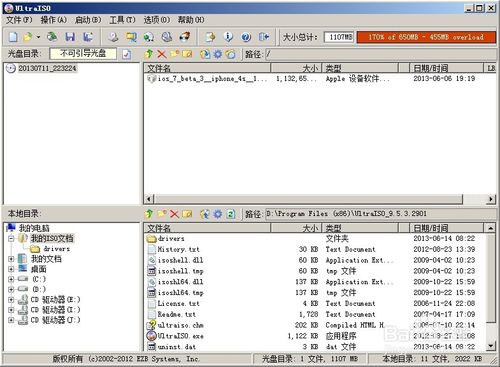Open the dropdown arrow beside the Open icon
This screenshot has height=367, width=500.
click(x=38, y=37)
